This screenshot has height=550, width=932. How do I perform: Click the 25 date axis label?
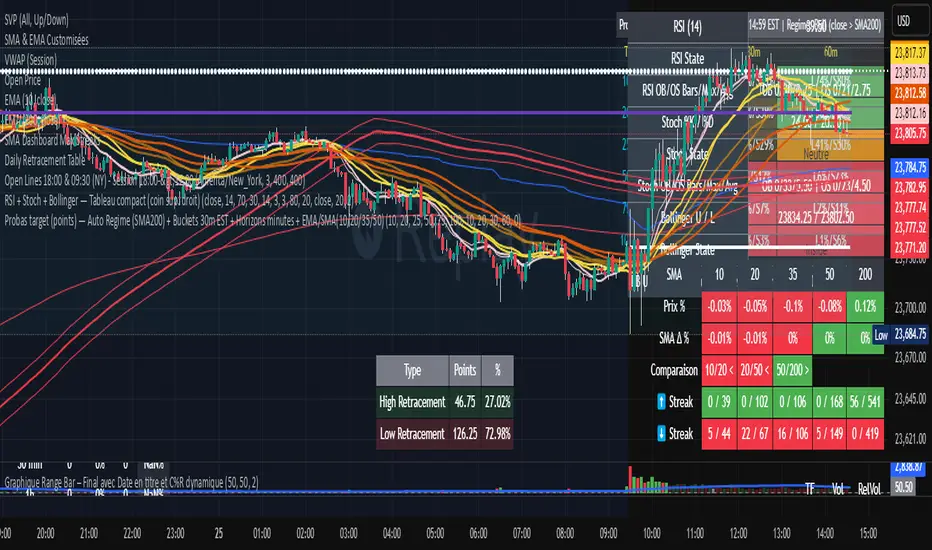tap(219, 533)
